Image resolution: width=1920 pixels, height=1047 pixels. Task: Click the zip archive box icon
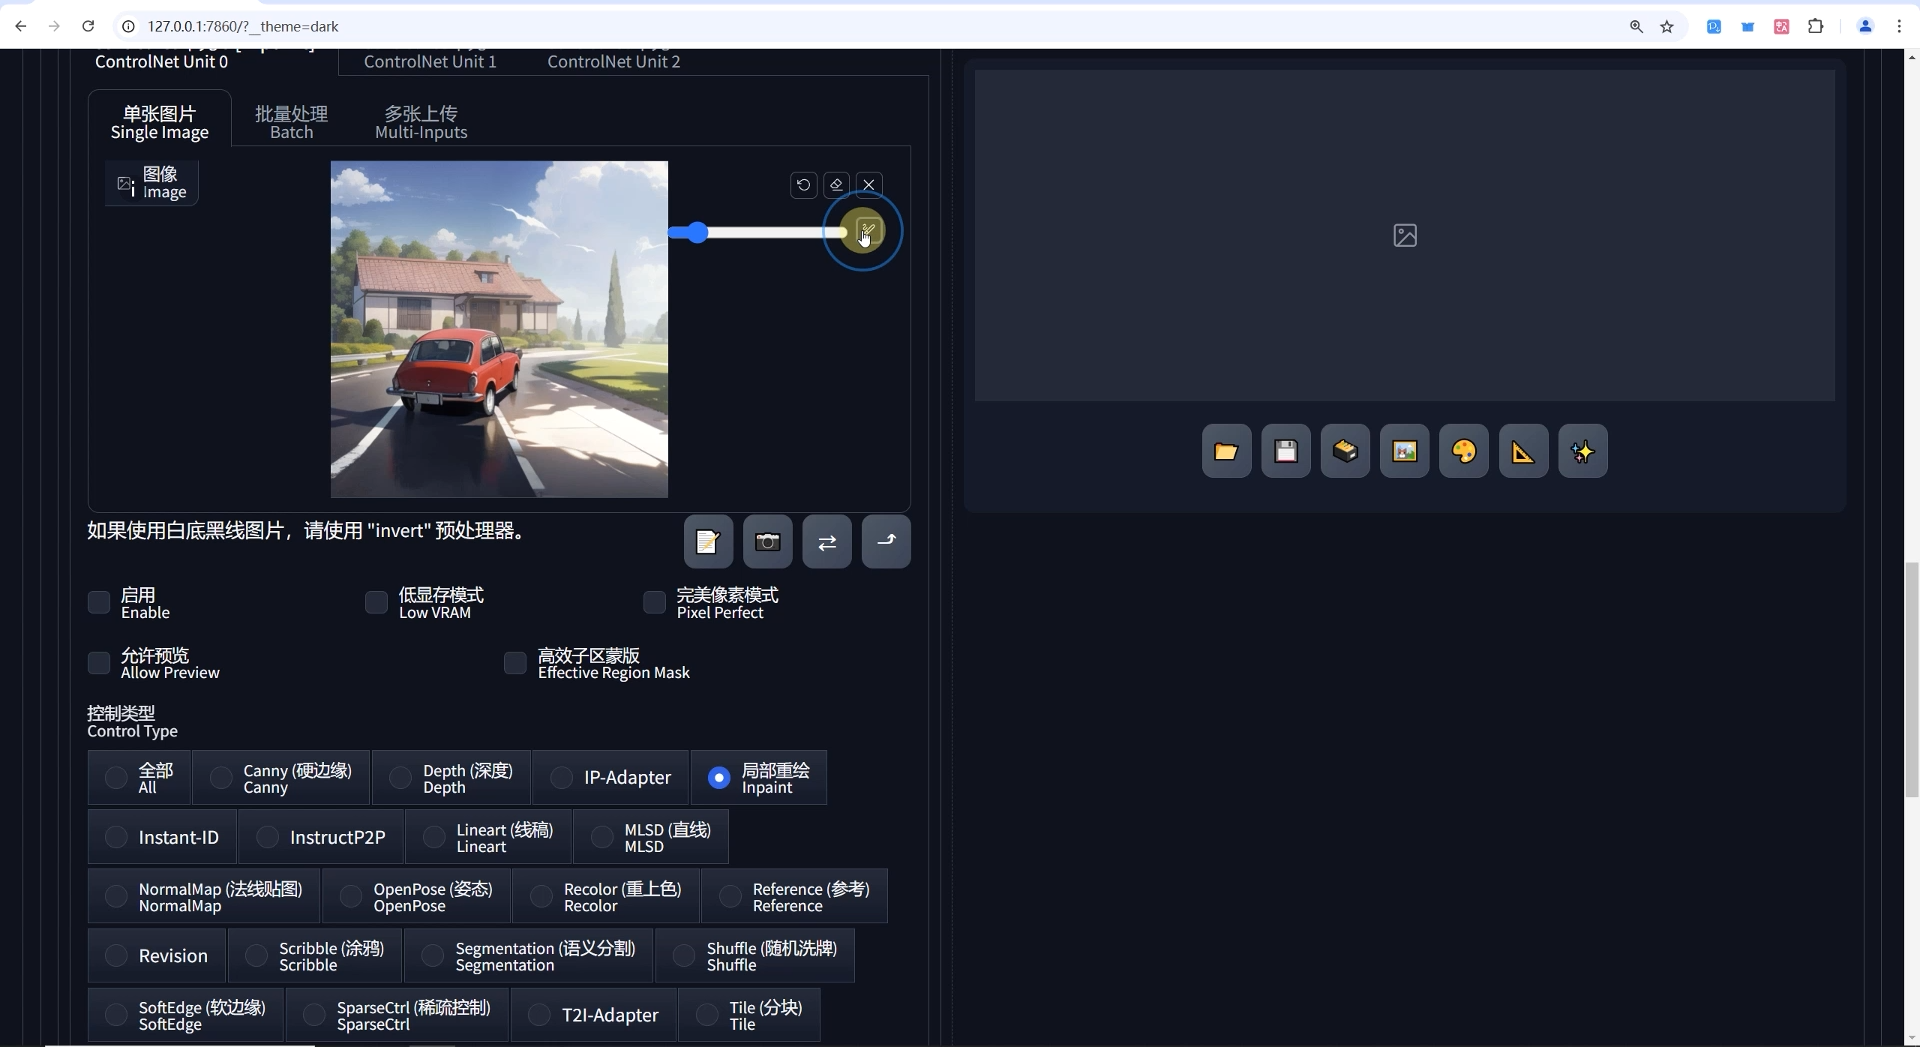pyautogui.click(x=1345, y=451)
